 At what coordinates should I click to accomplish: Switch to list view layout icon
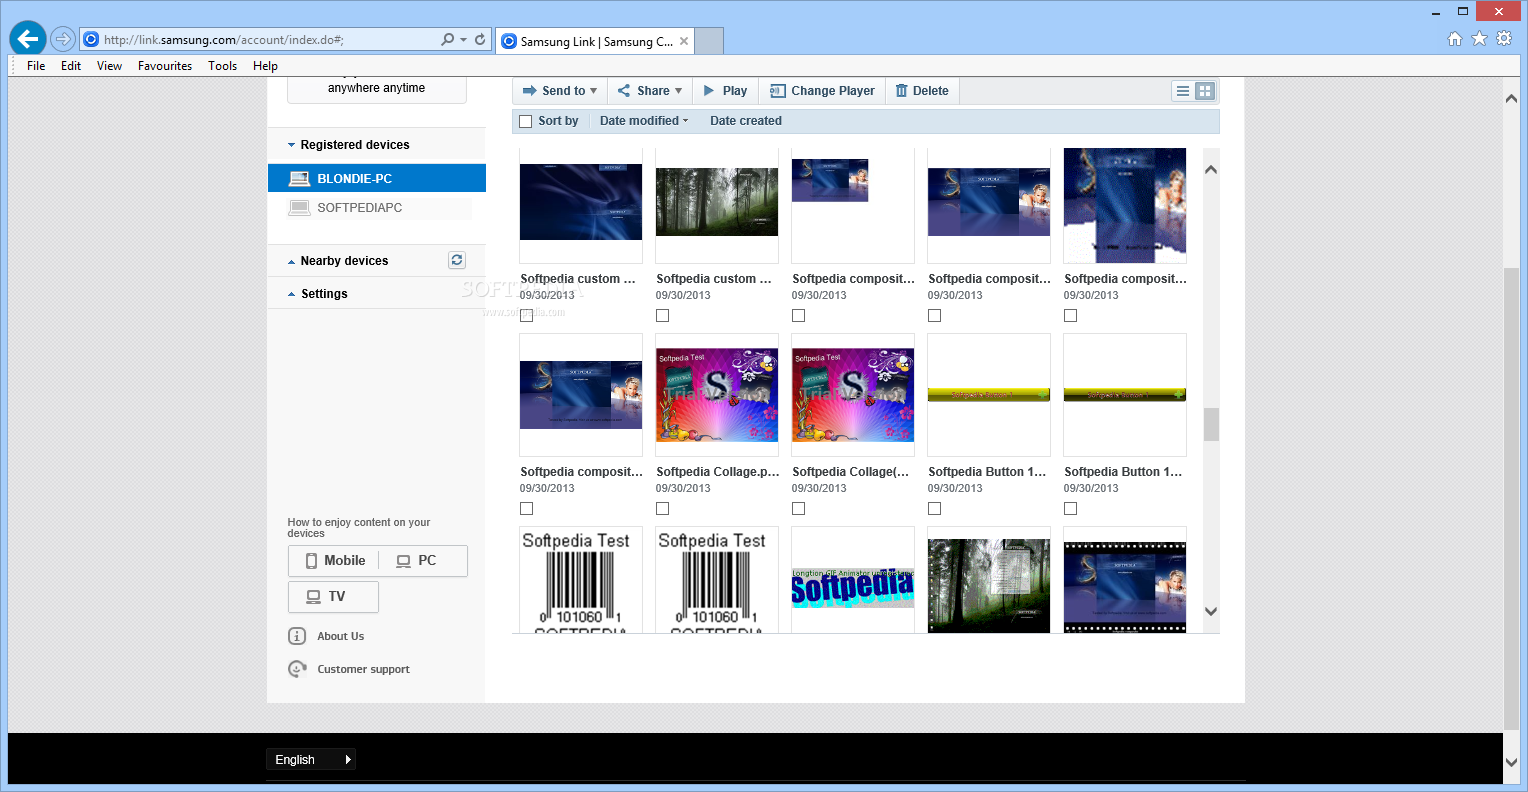1183,91
